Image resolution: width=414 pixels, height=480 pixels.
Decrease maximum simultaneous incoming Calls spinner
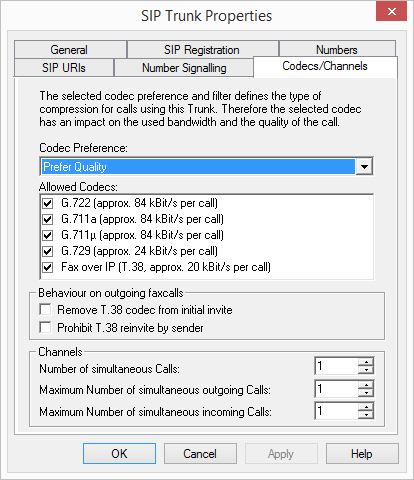[x=366, y=415]
